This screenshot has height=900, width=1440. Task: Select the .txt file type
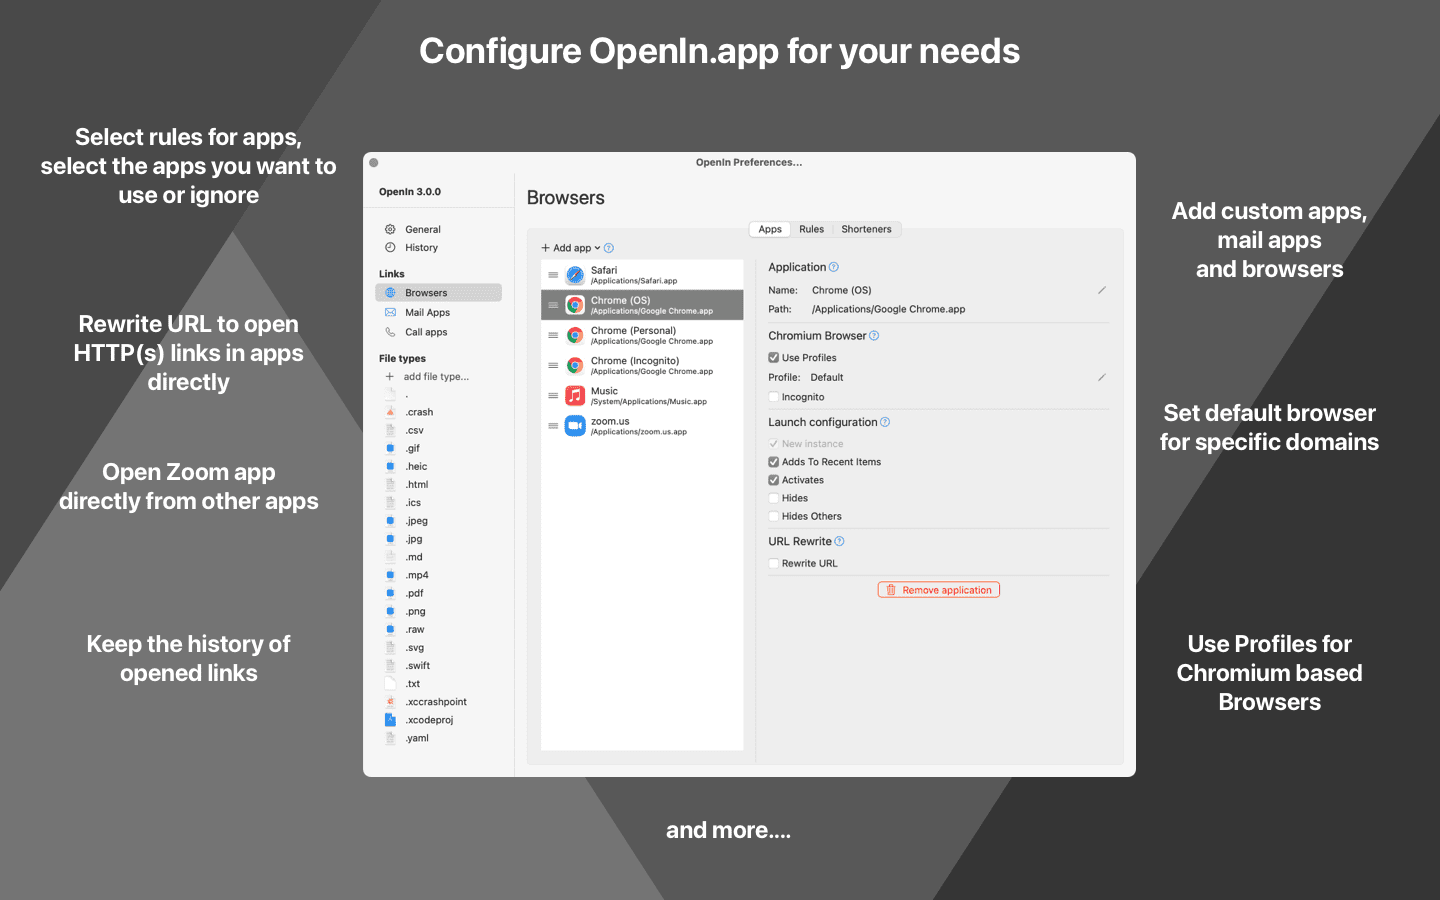[413, 684]
